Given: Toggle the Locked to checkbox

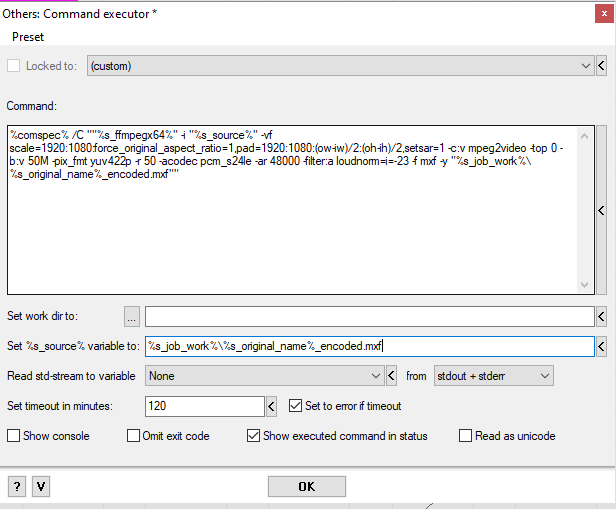Looking at the screenshot, I should point(13,66).
